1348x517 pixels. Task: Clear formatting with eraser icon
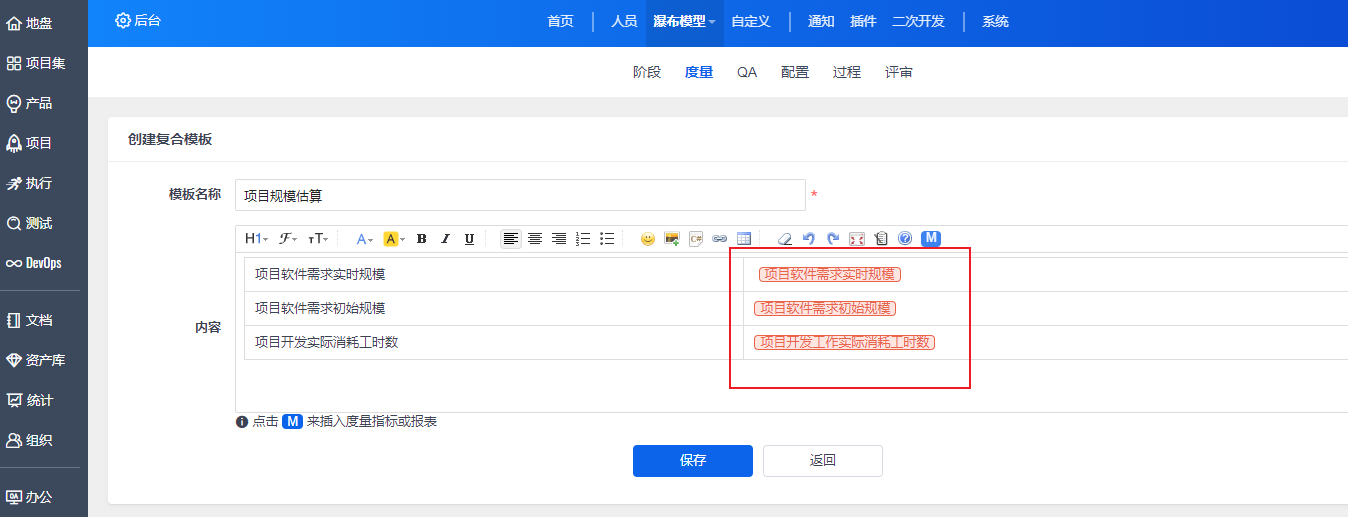coord(785,239)
